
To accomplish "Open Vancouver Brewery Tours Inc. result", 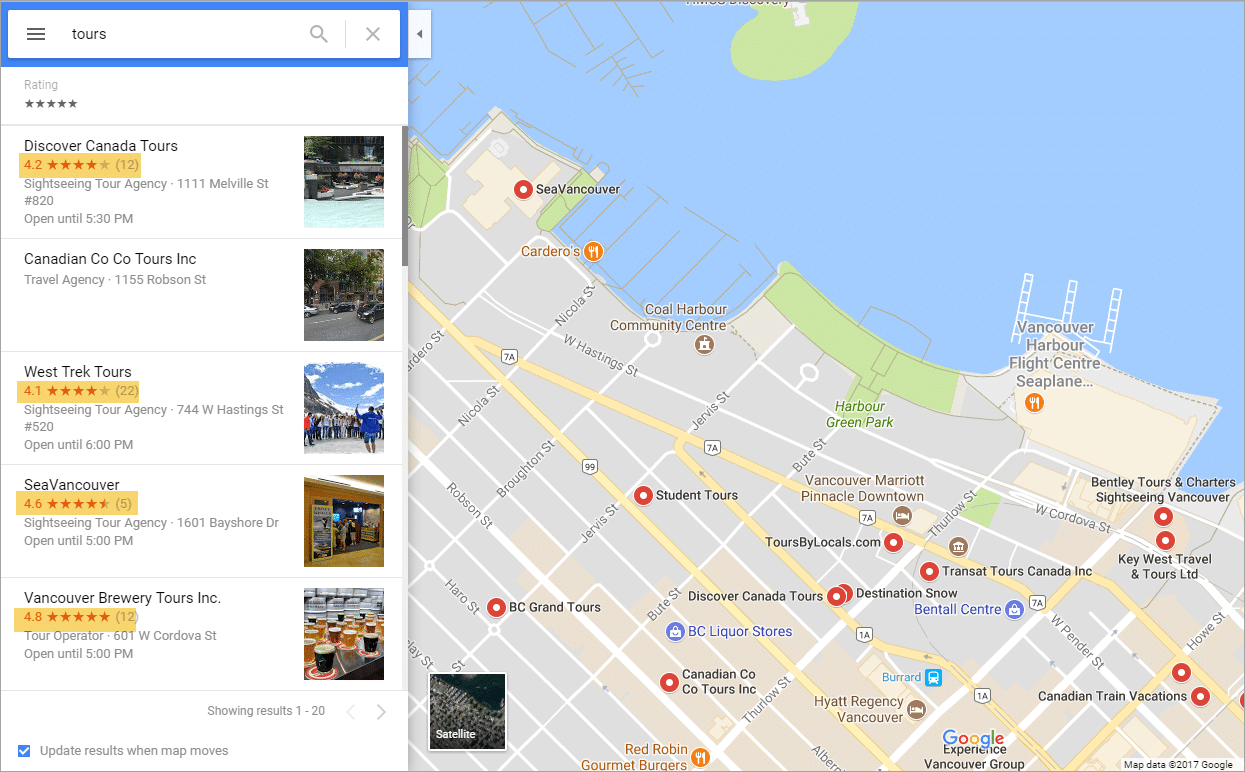I will pyautogui.click(x=201, y=634).
